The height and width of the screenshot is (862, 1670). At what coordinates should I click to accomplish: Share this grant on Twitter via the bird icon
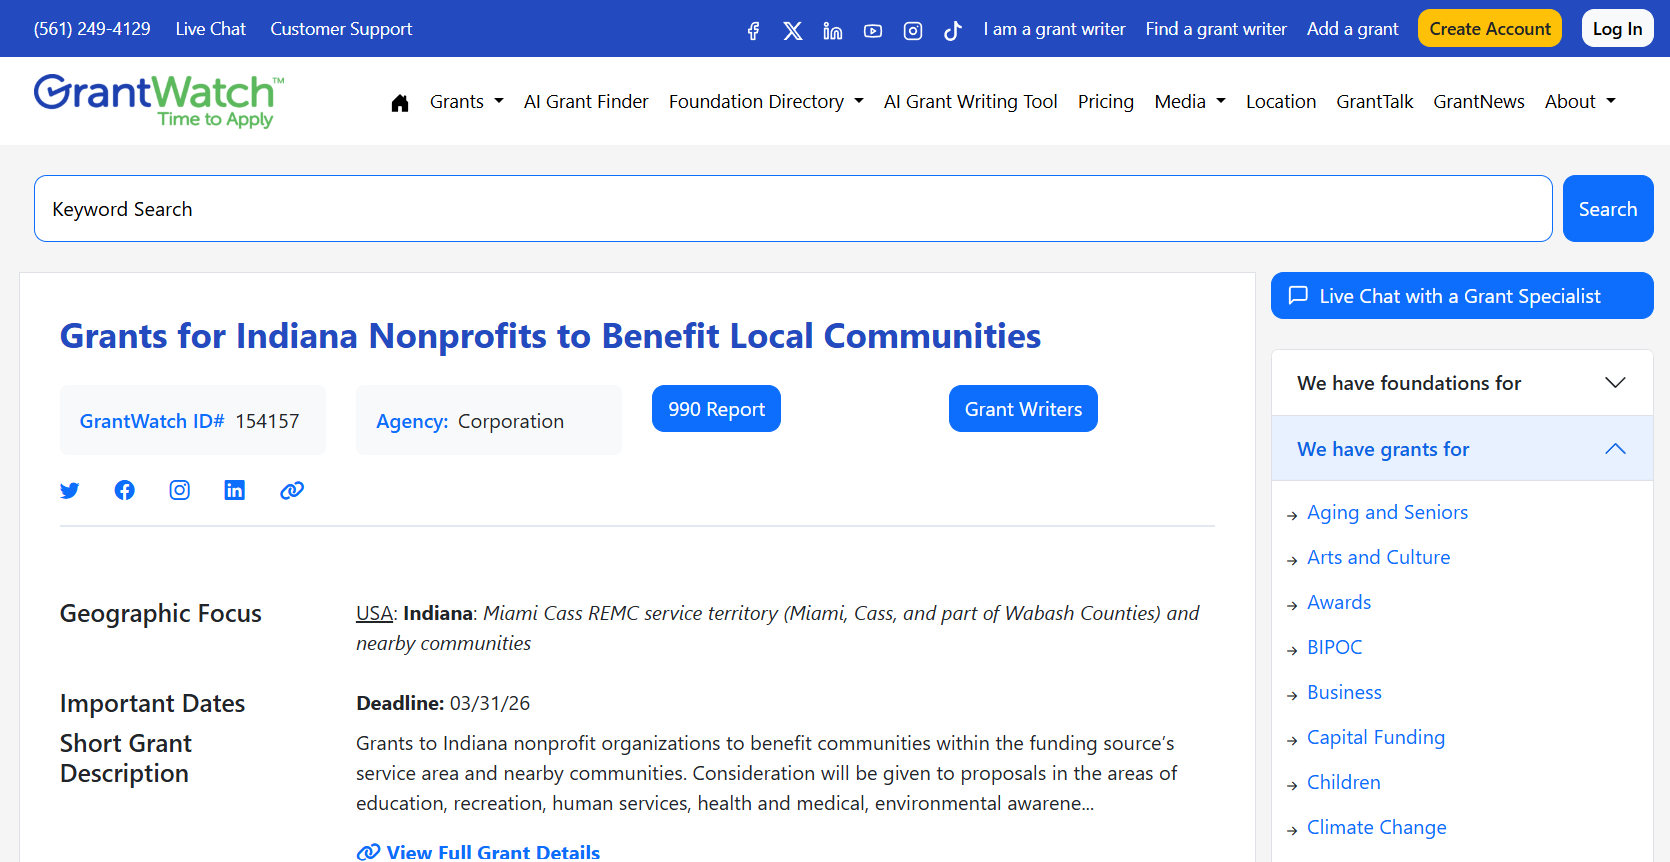[x=69, y=490]
